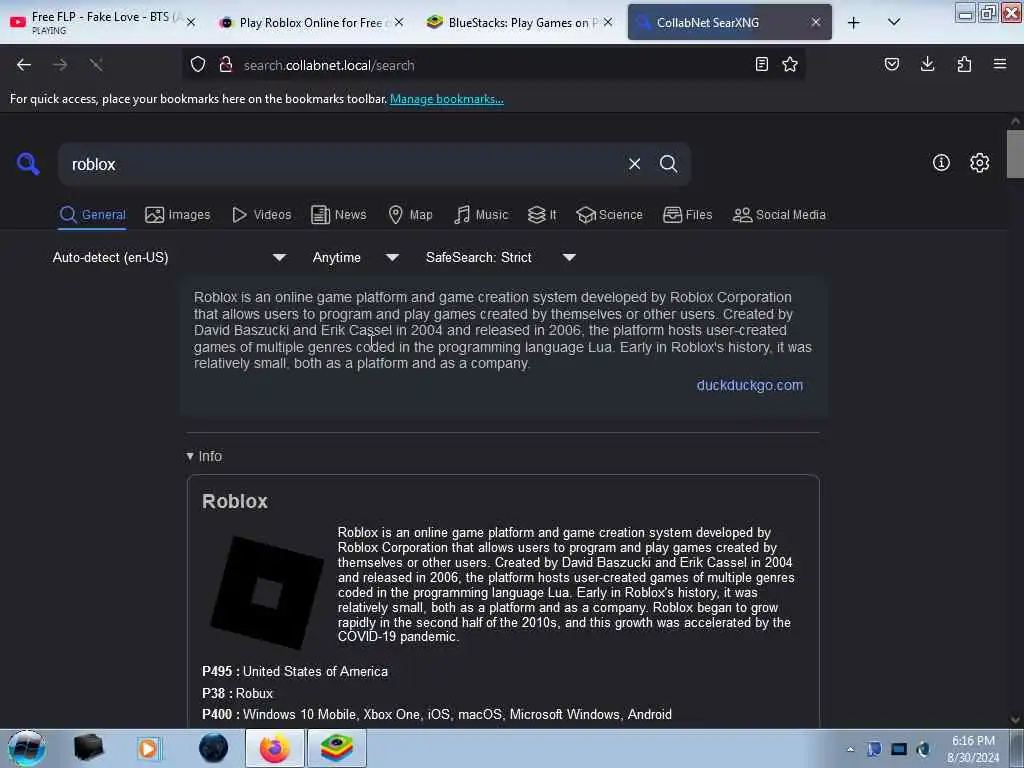Select the Images search category

click(178, 215)
